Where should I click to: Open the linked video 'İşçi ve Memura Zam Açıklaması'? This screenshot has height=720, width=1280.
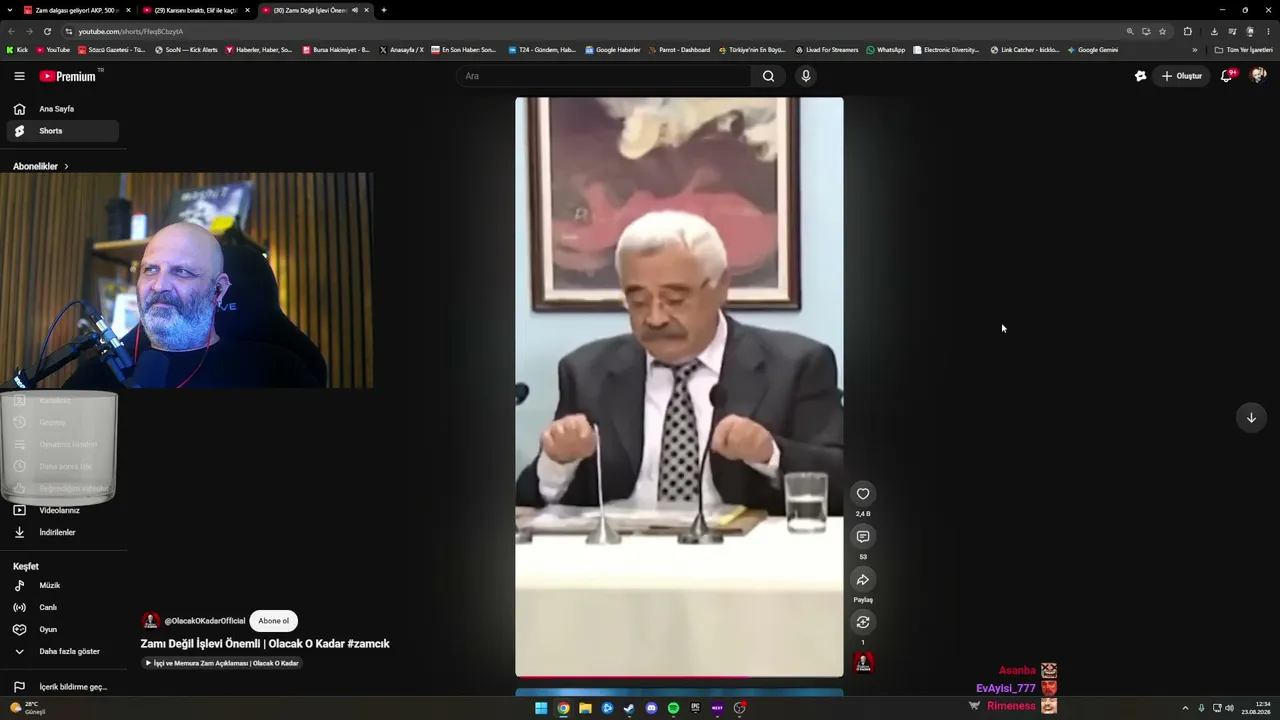click(222, 663)
